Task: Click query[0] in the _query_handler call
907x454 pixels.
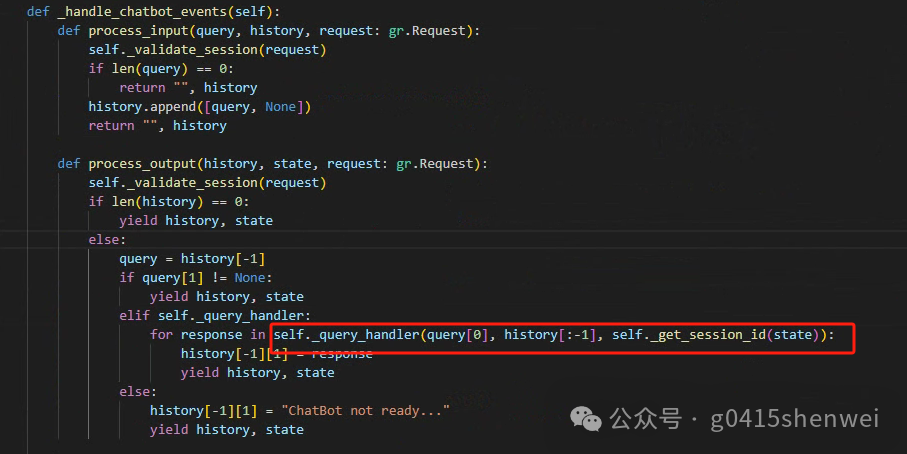Action: click(x=457, y=335)
